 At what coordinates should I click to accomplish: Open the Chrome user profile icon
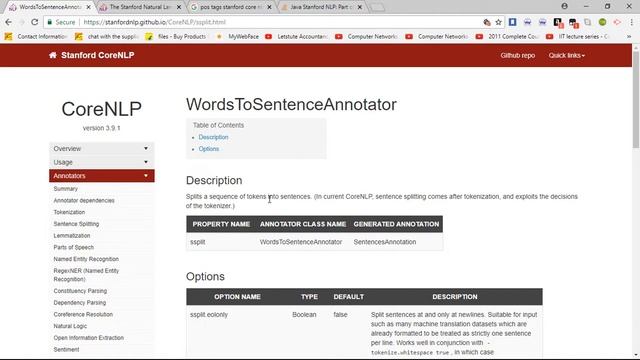[564, 6]
